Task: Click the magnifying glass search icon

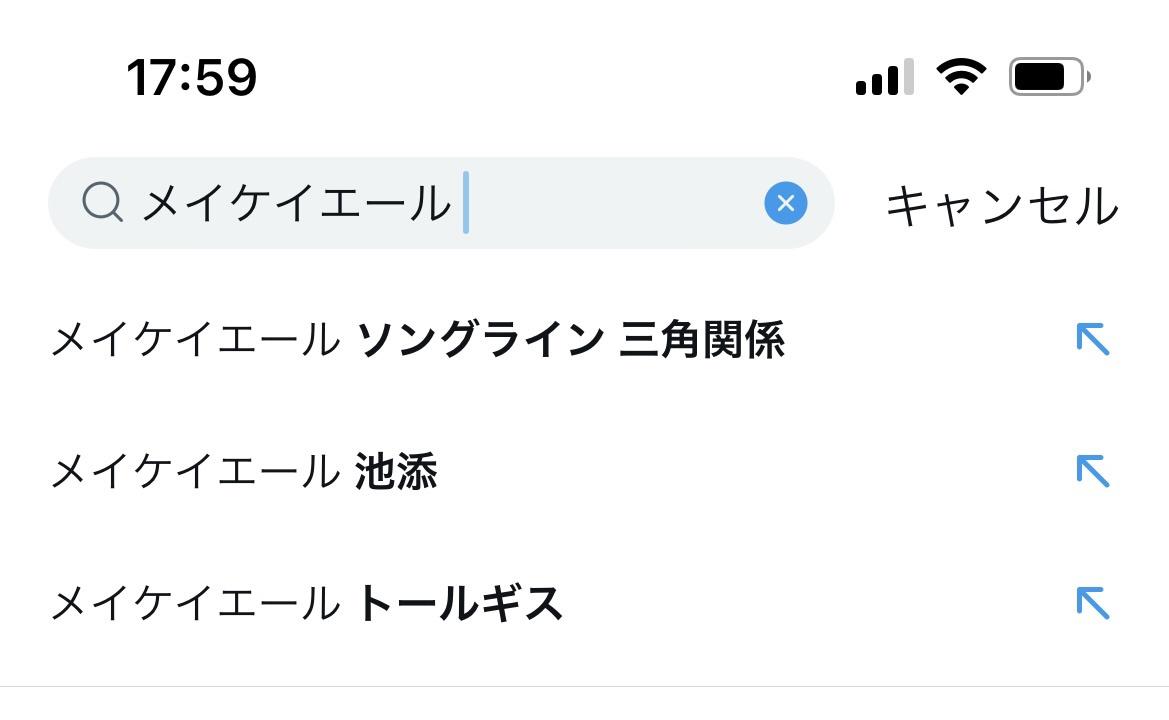Action: (102, 203)
